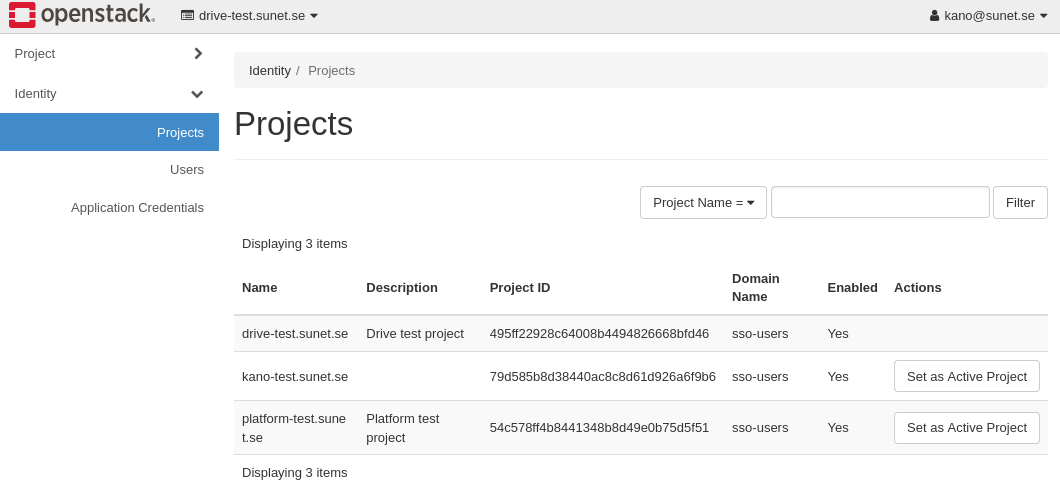The width and height of the screenshot is (1060, 493).
Task: Click Yes in the drive-test row
Action: pos(838,333)
